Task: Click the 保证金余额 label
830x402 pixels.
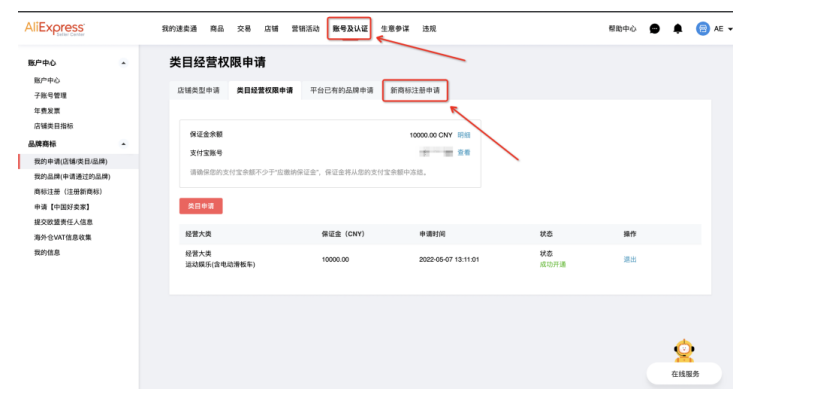Action: (x=206, y=135)
